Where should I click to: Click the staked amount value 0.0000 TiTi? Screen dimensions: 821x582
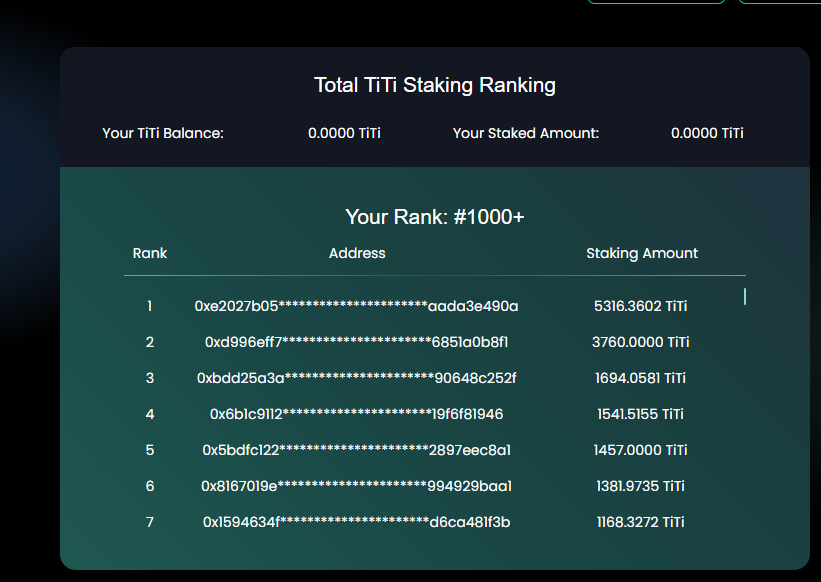707,133
